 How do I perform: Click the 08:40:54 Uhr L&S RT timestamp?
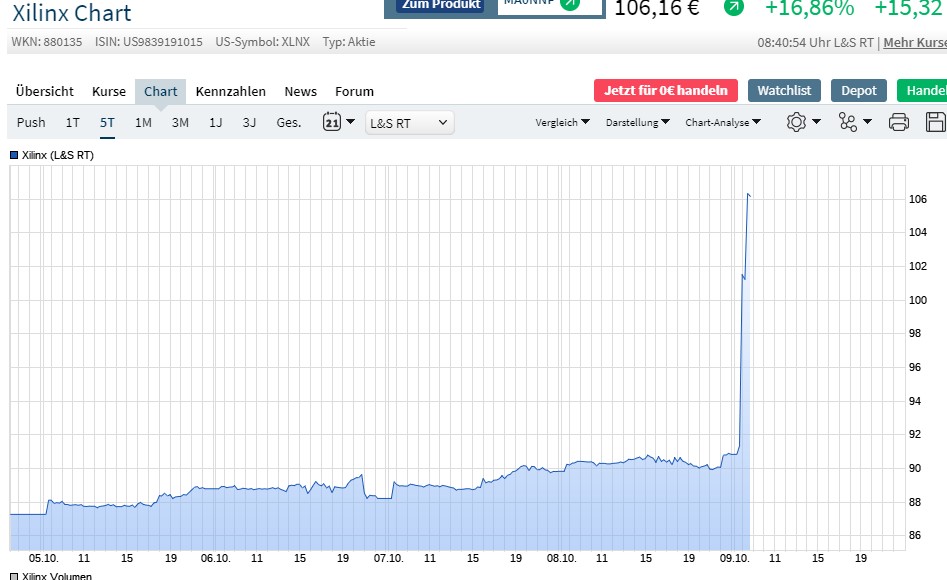[x=815, y=42]
